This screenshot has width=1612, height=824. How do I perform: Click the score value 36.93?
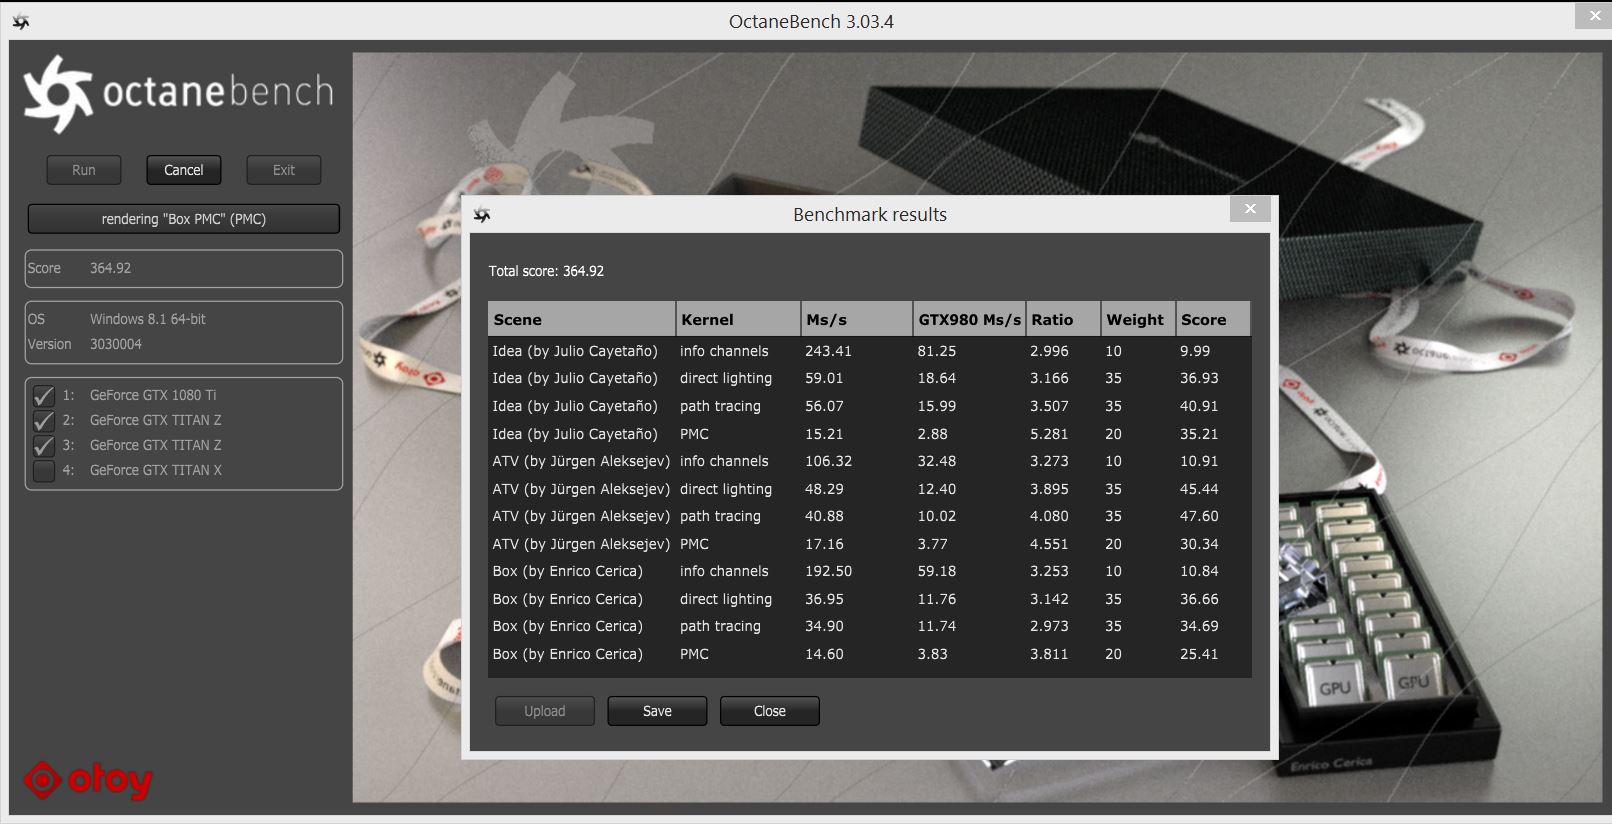click(x=1199, y=378)
